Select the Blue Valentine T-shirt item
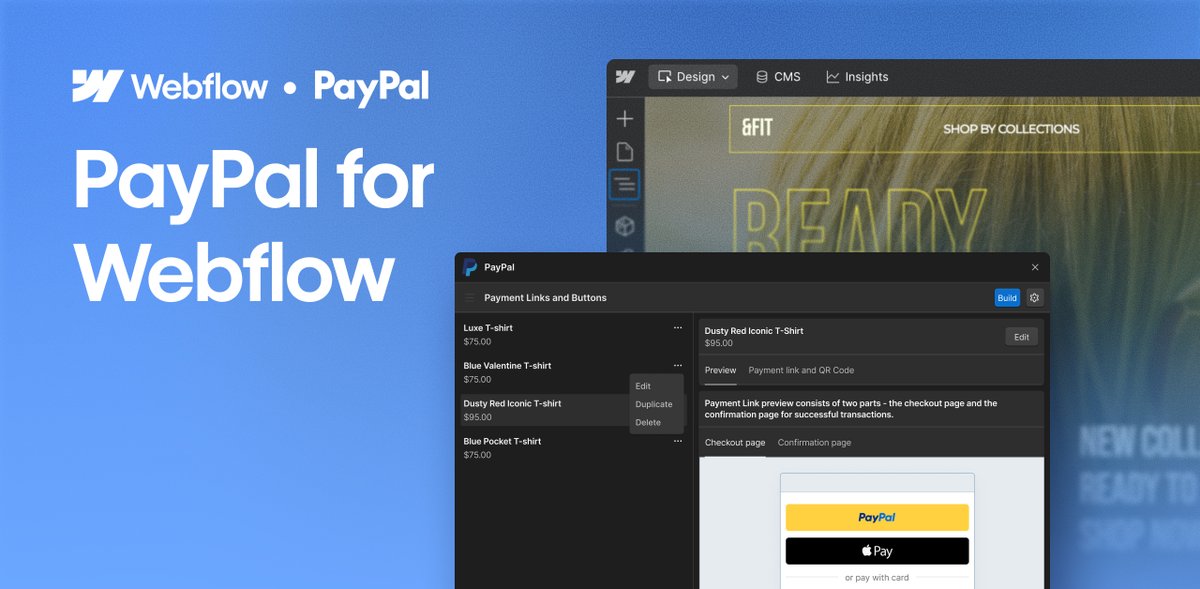Screen dimensions: 1200x589 [573, 373]
